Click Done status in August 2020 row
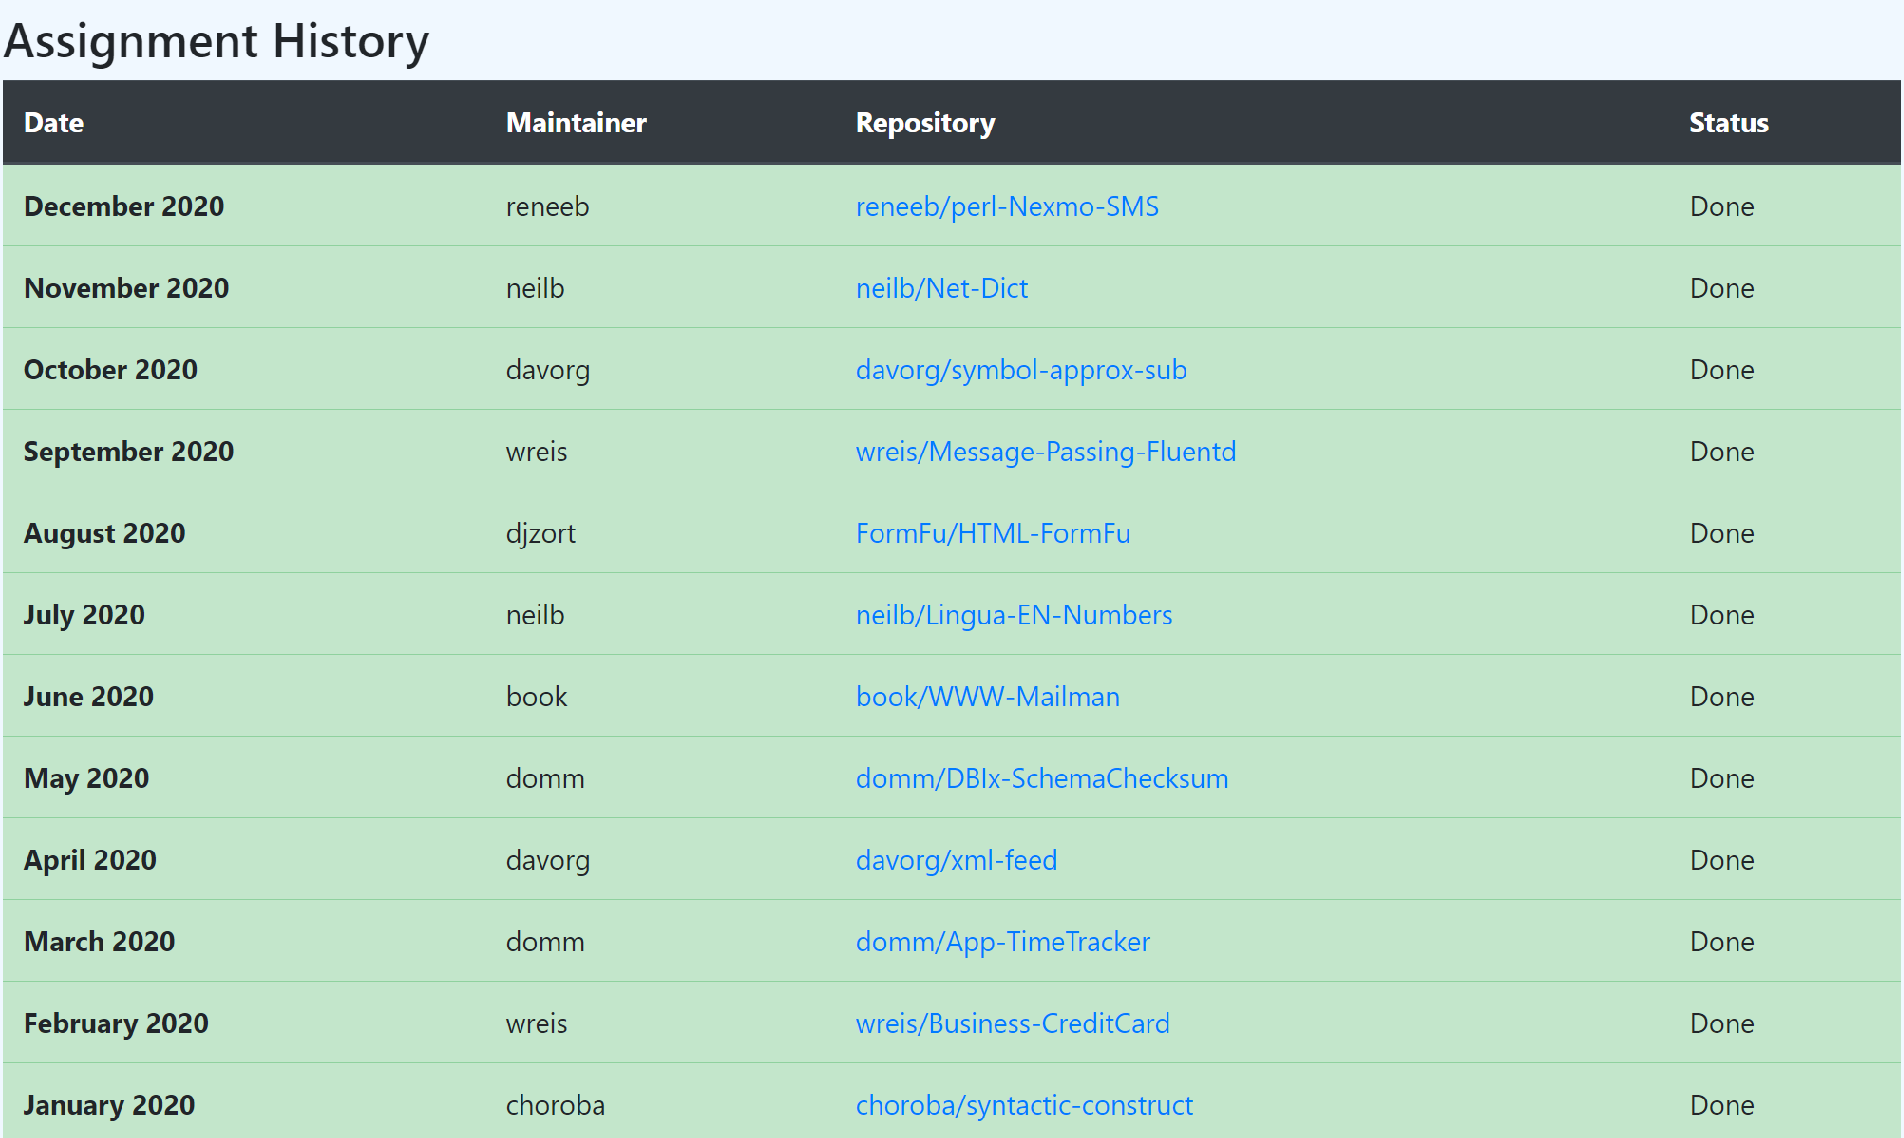The width and height of the screenshot is (1904, 1138). click(x=1722, y=533)
